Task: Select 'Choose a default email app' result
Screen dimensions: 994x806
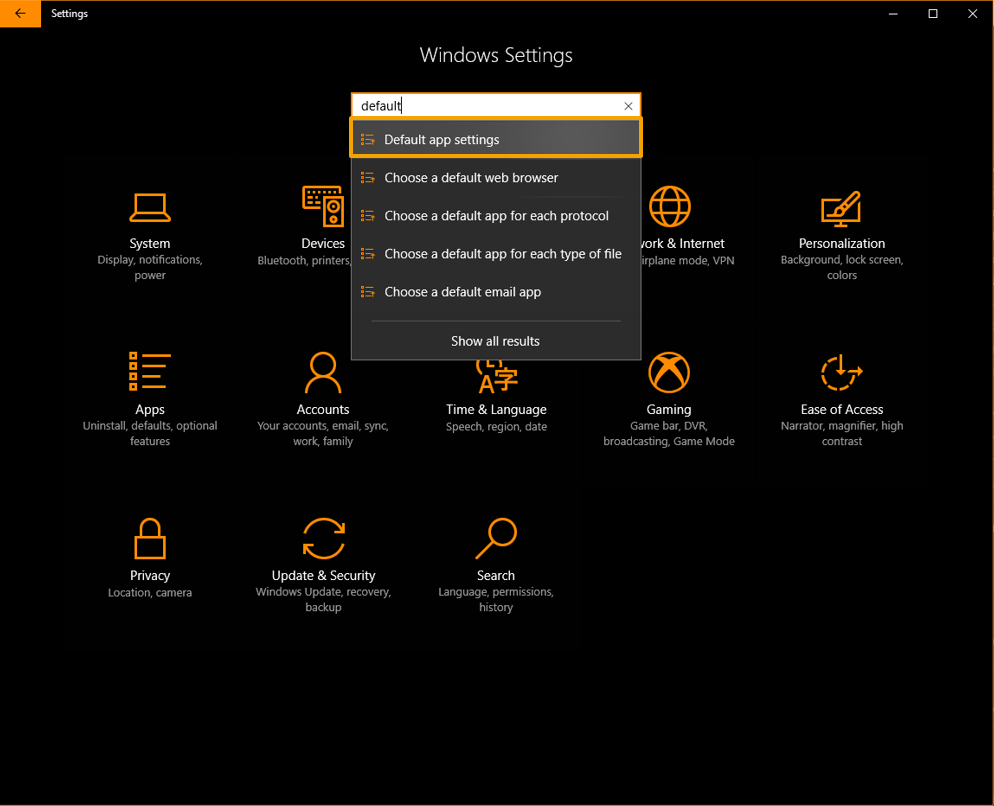Action: tap(496, 292)
